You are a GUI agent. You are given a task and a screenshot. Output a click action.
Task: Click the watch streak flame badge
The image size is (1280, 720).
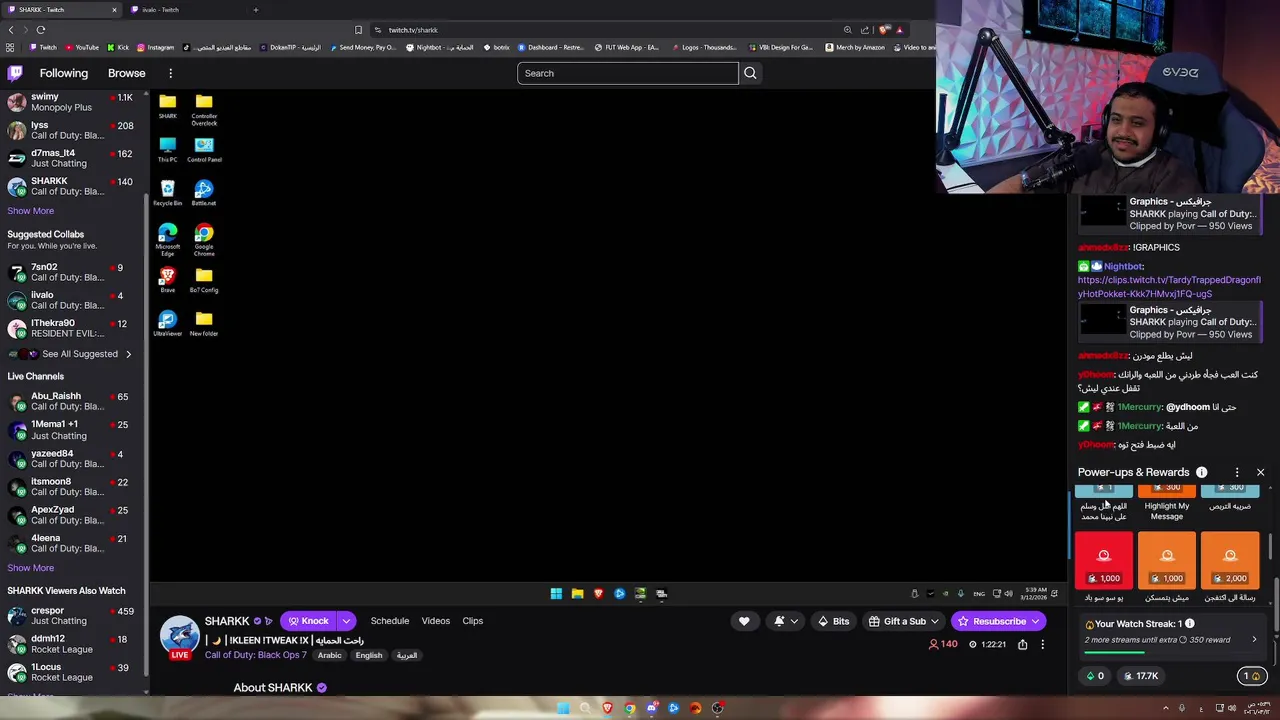(1251, 676)
